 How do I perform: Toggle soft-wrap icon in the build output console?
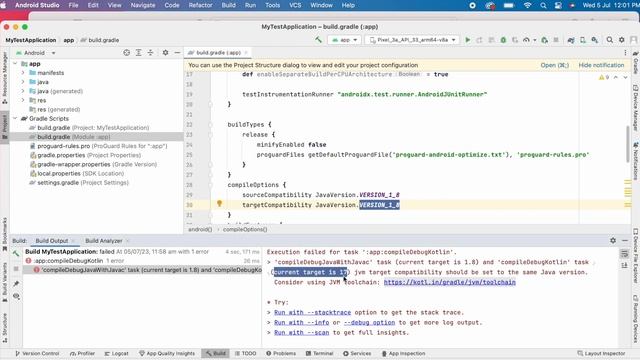coord(624,254)
